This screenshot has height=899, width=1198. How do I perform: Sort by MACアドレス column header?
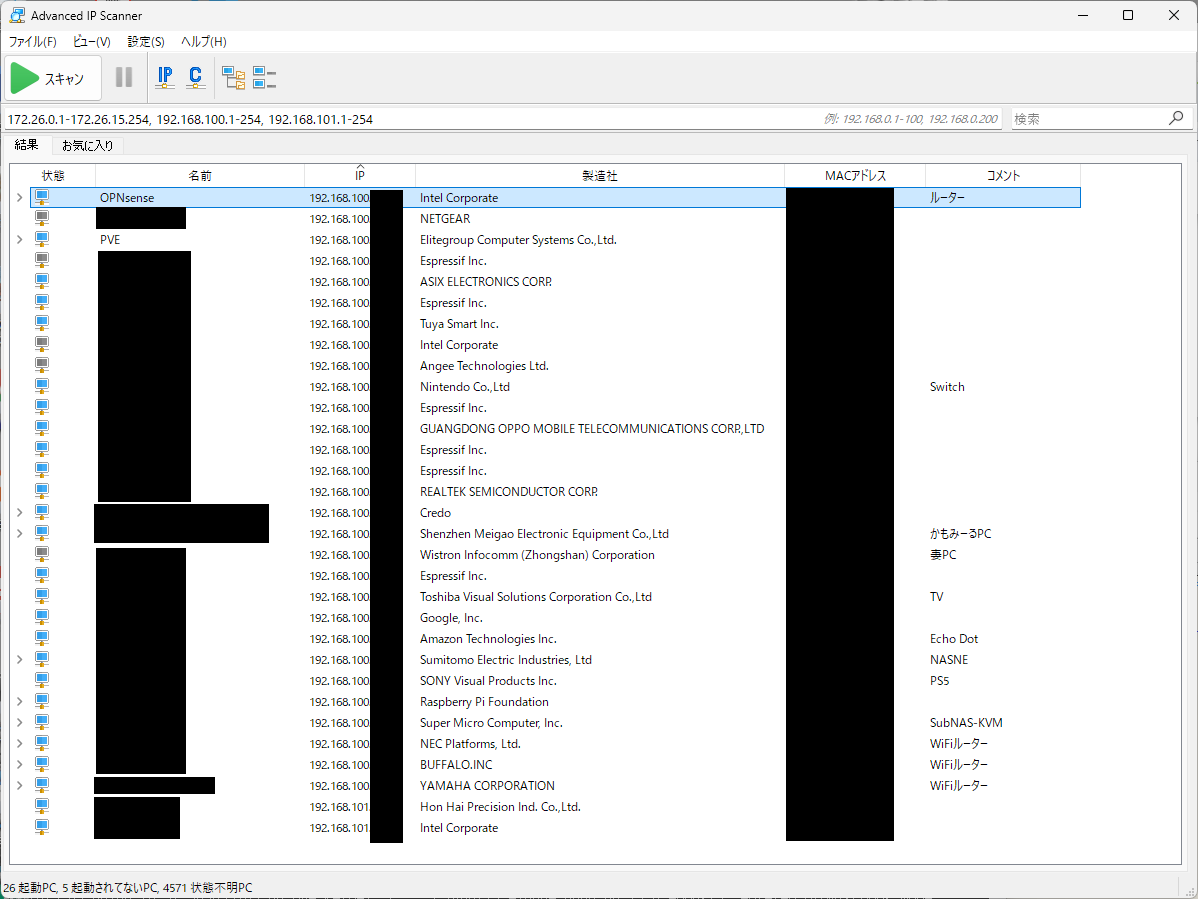855,176
